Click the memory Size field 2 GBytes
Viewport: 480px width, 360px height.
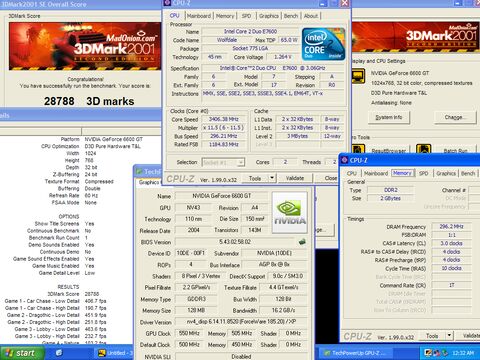391,198
